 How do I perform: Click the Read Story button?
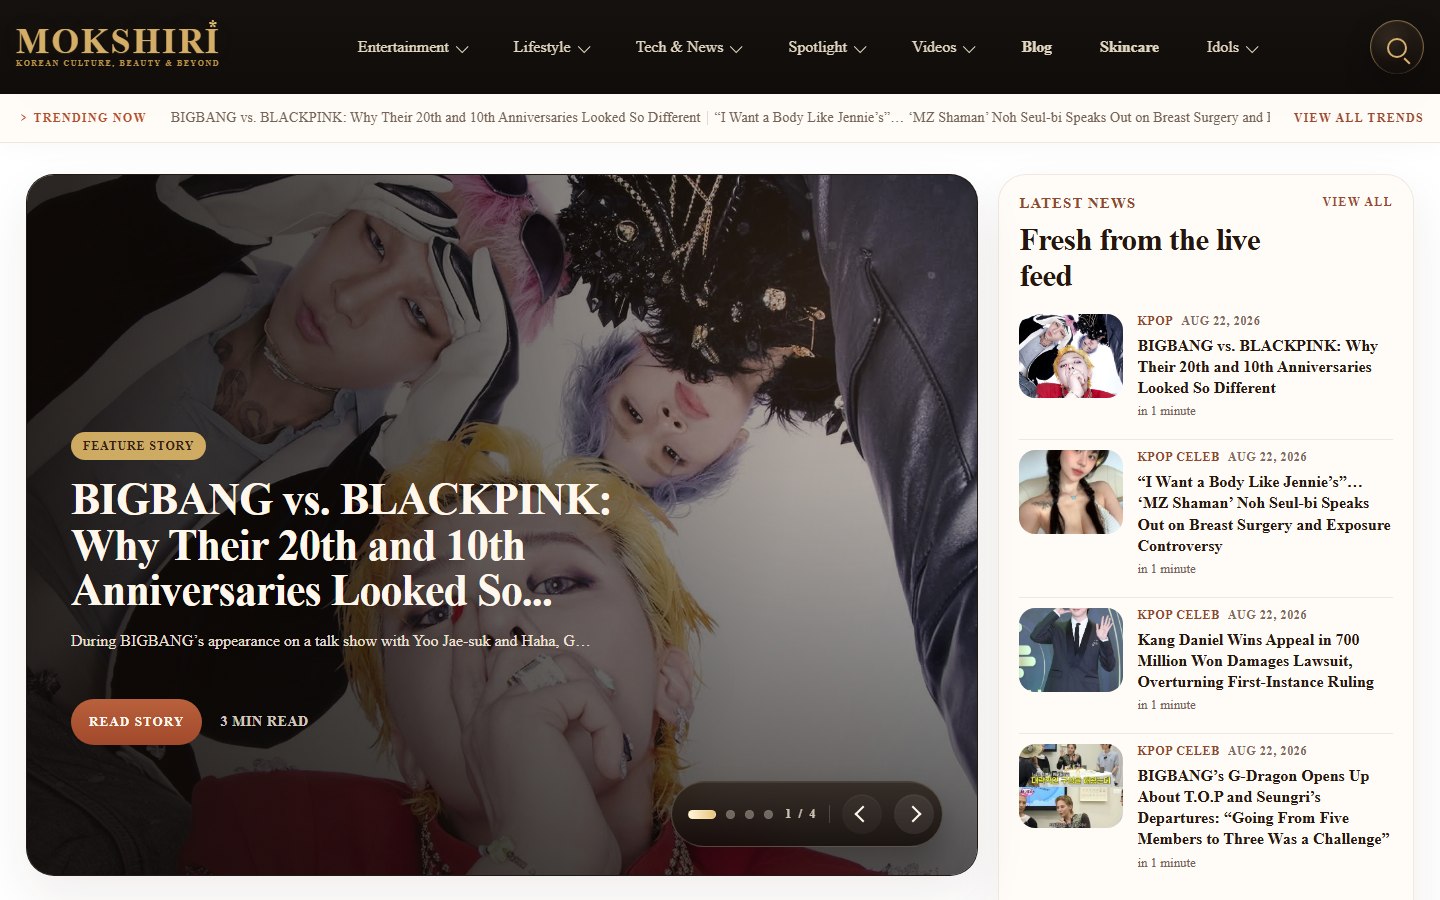coord(136,721)
